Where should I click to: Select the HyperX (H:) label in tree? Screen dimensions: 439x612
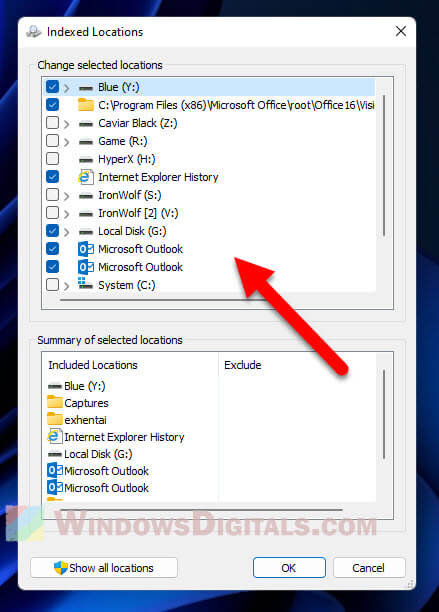(x=127, y=159)
